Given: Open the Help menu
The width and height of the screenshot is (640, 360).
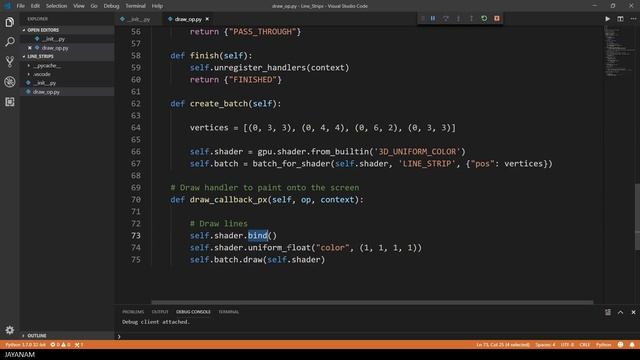Looking at the screenshot, I should [157, 6].
